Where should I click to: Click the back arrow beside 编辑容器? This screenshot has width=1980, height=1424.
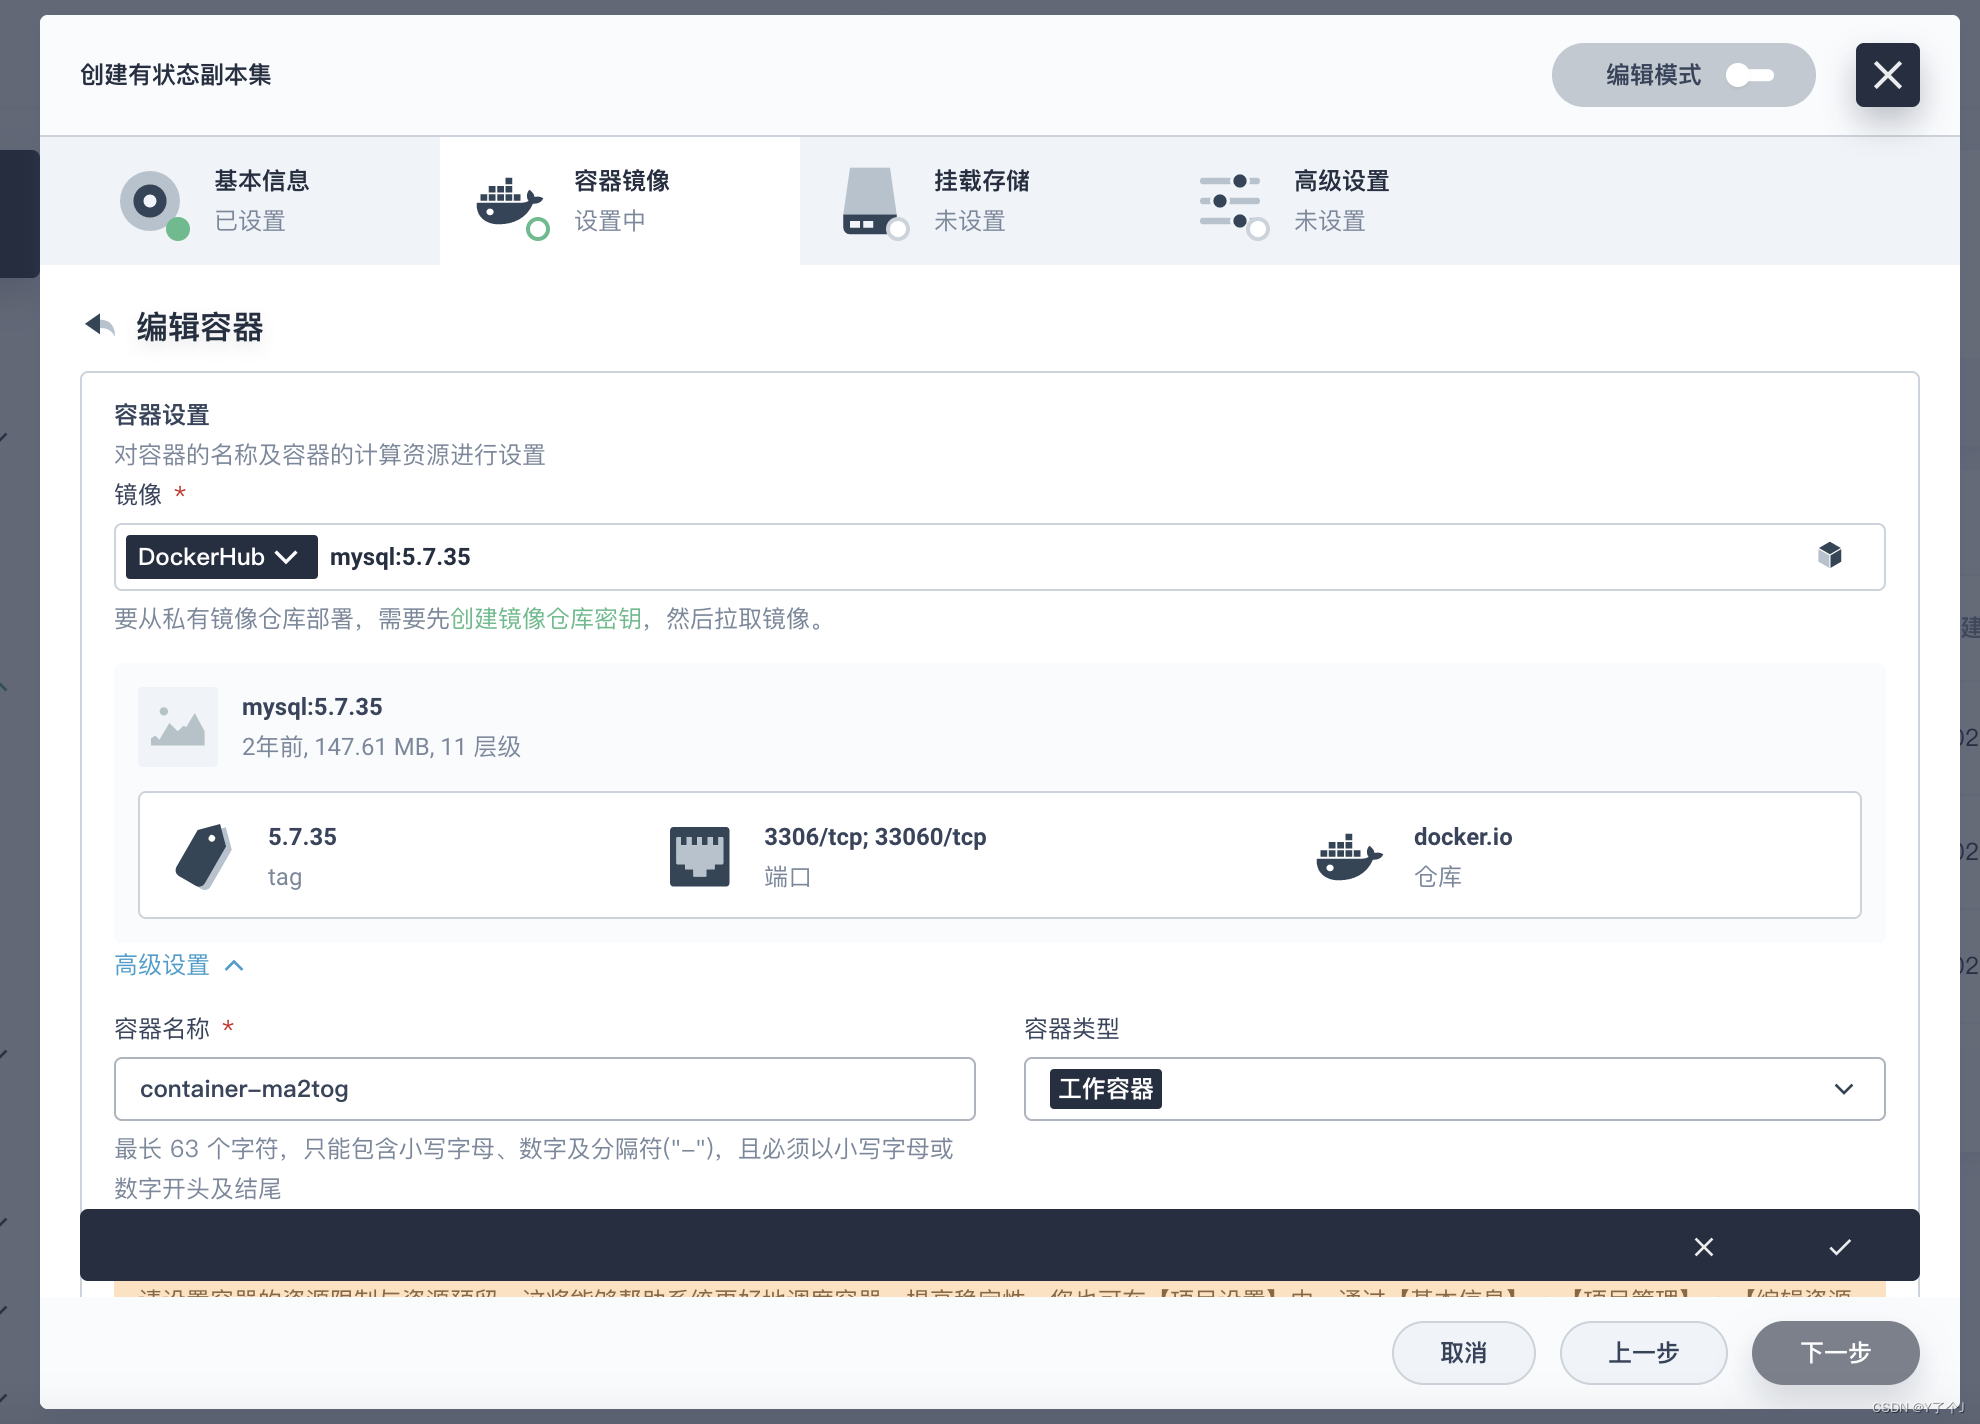point(100,325)
